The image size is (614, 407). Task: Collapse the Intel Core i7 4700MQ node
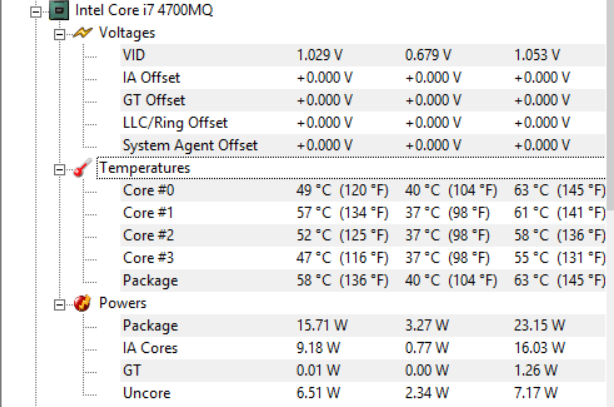[33, 12]
